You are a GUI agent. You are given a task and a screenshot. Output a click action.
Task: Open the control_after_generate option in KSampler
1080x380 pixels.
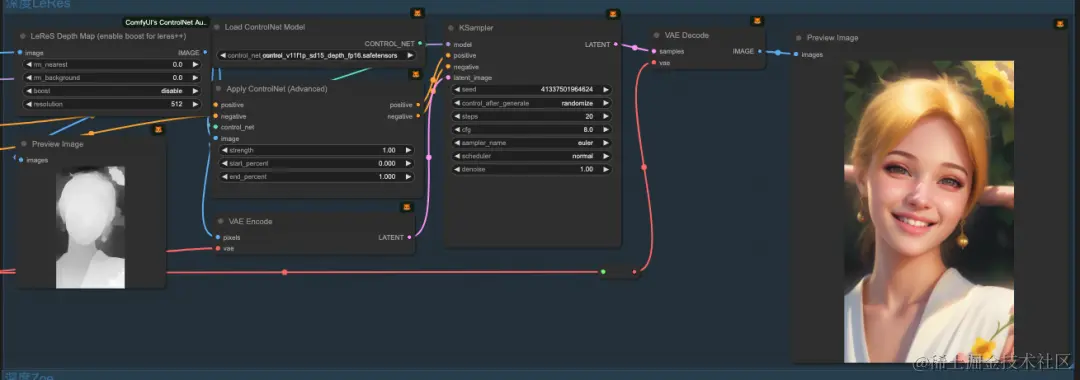(532, 103)
